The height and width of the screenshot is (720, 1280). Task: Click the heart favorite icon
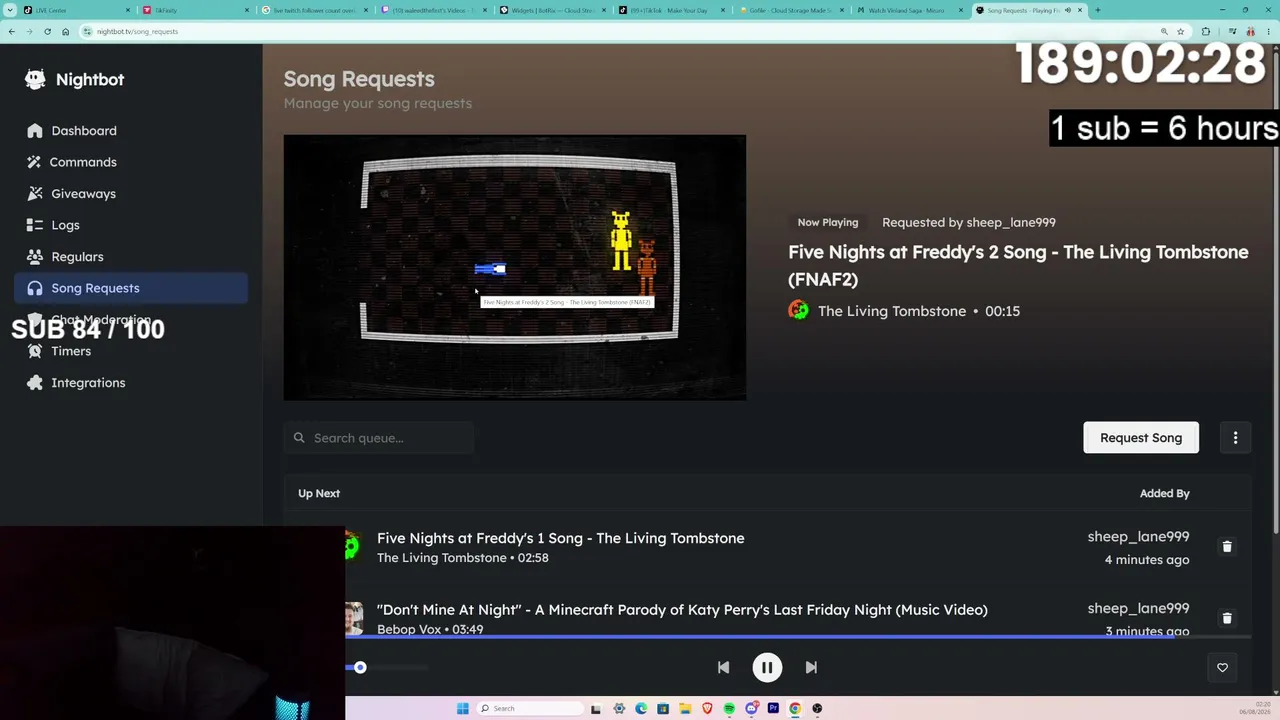point(1222,667)
